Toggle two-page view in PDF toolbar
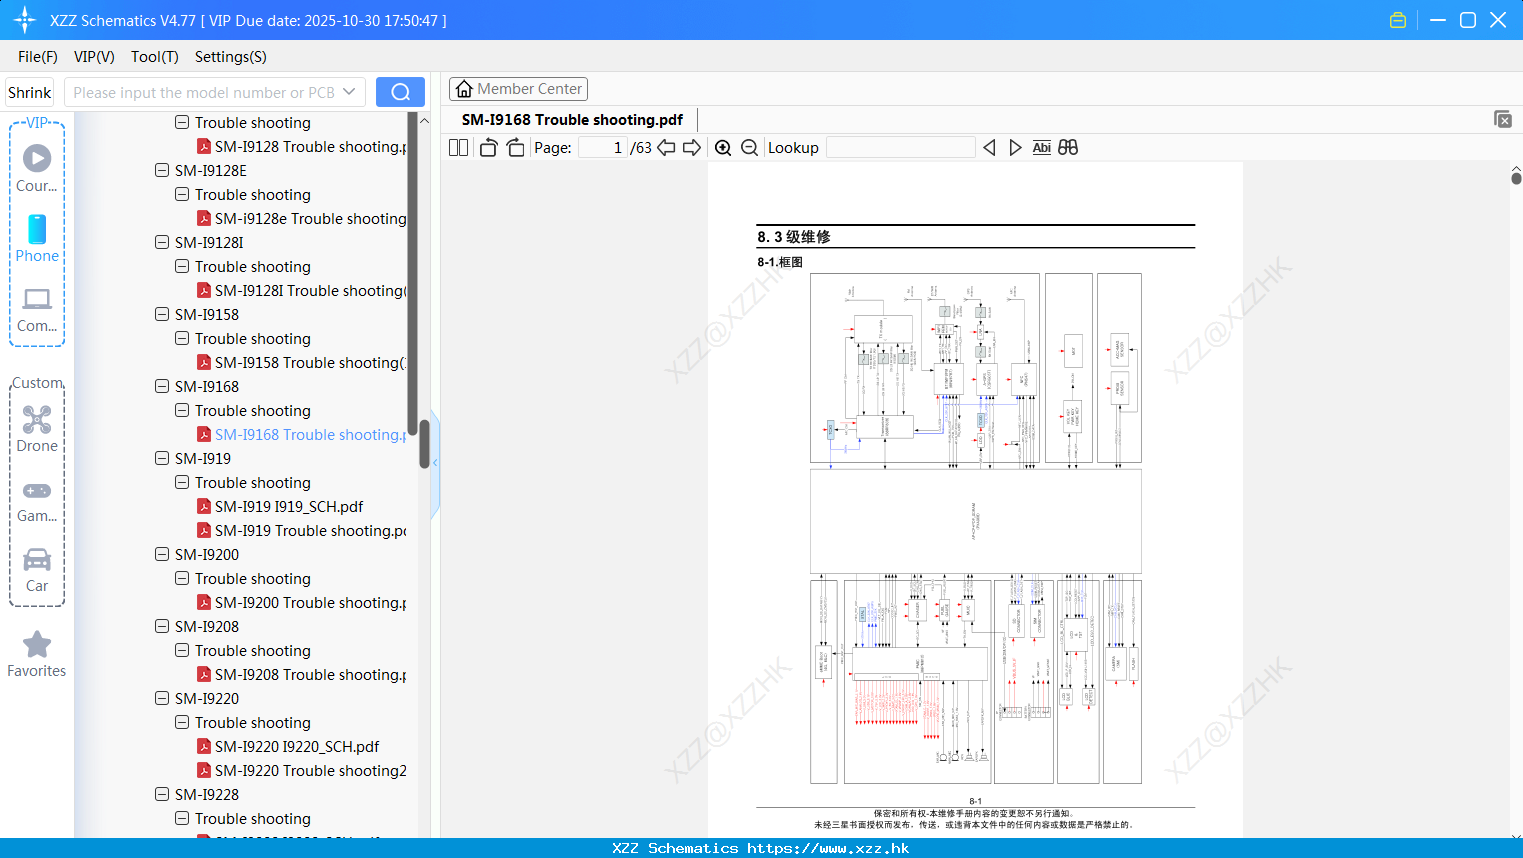This screenshot has height=858, width=1523. click(x=458, y=148)
